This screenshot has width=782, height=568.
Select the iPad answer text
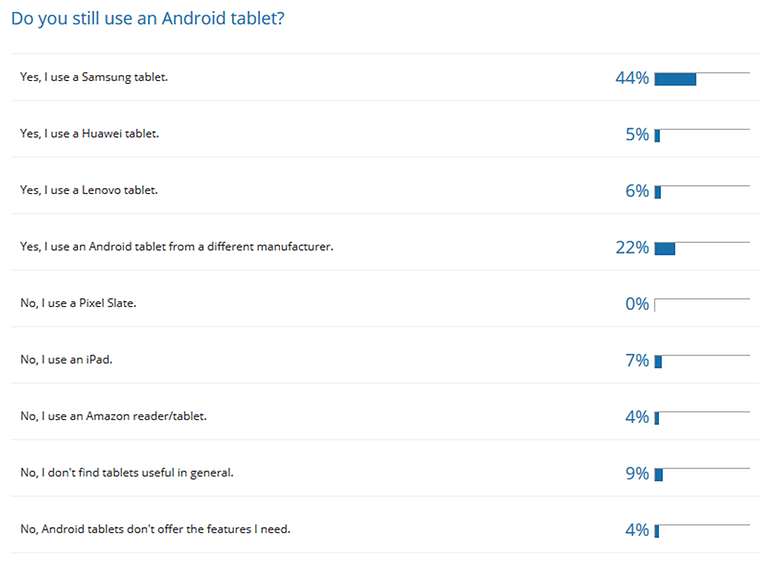[66, 360]
